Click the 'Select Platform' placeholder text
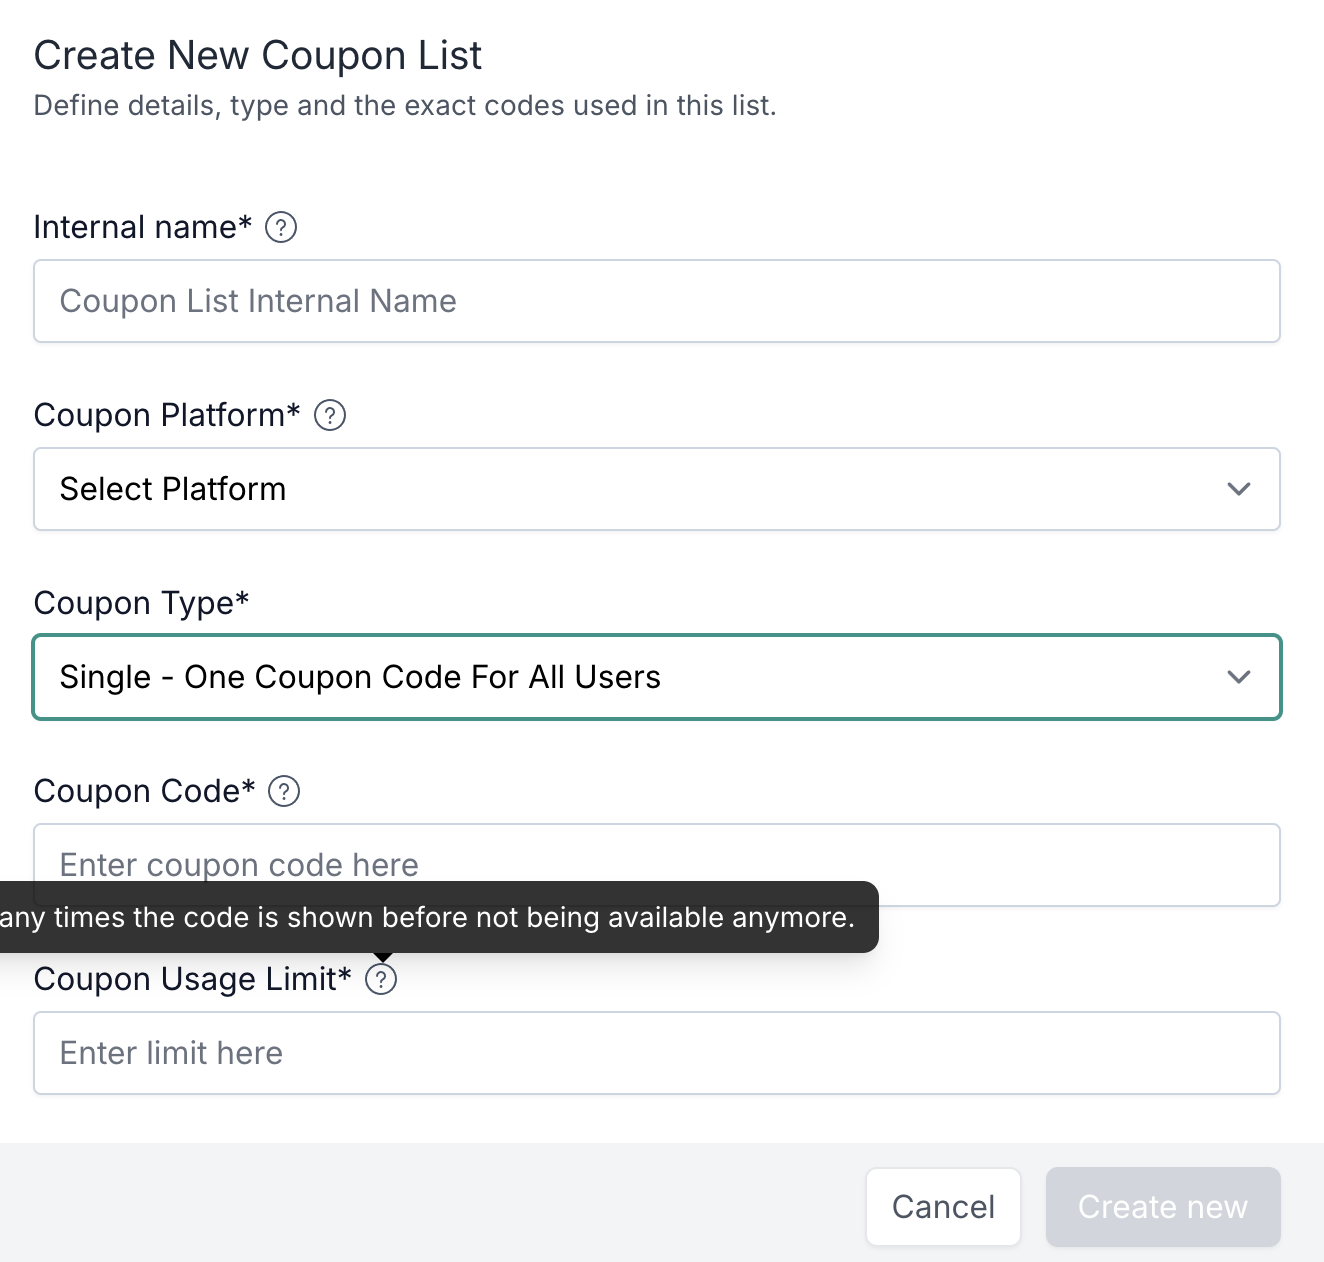The width and height of the screenshot is (1324, 1262). (173, 489)
